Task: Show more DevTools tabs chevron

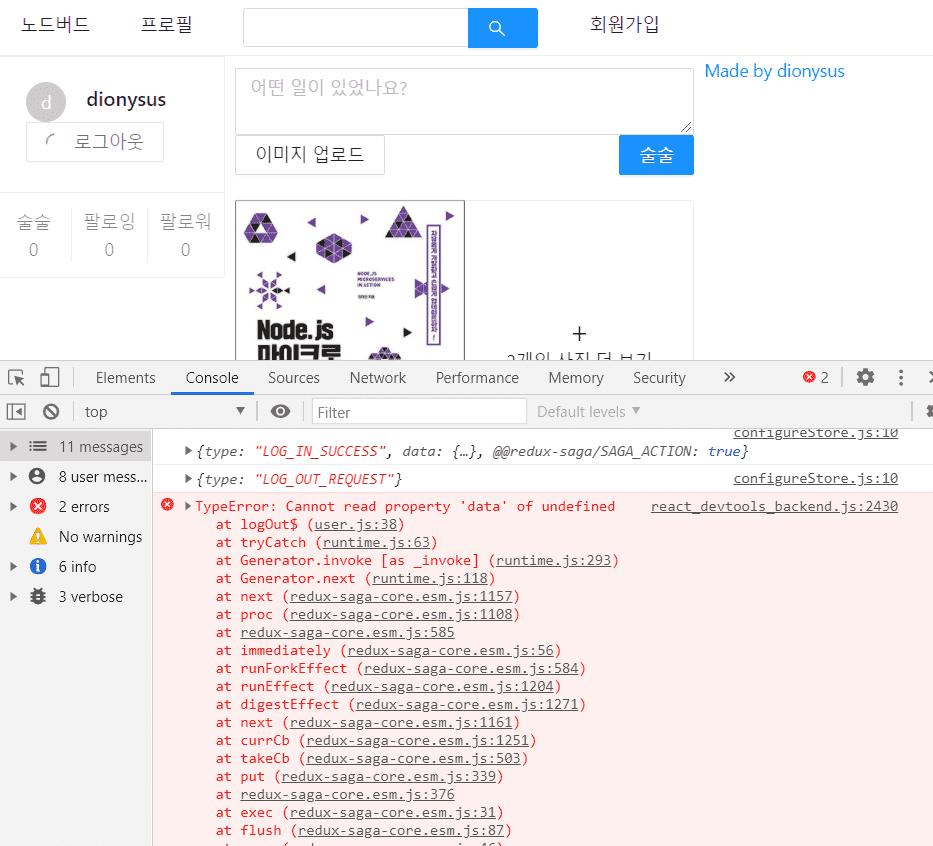Action: coord(730,377)
